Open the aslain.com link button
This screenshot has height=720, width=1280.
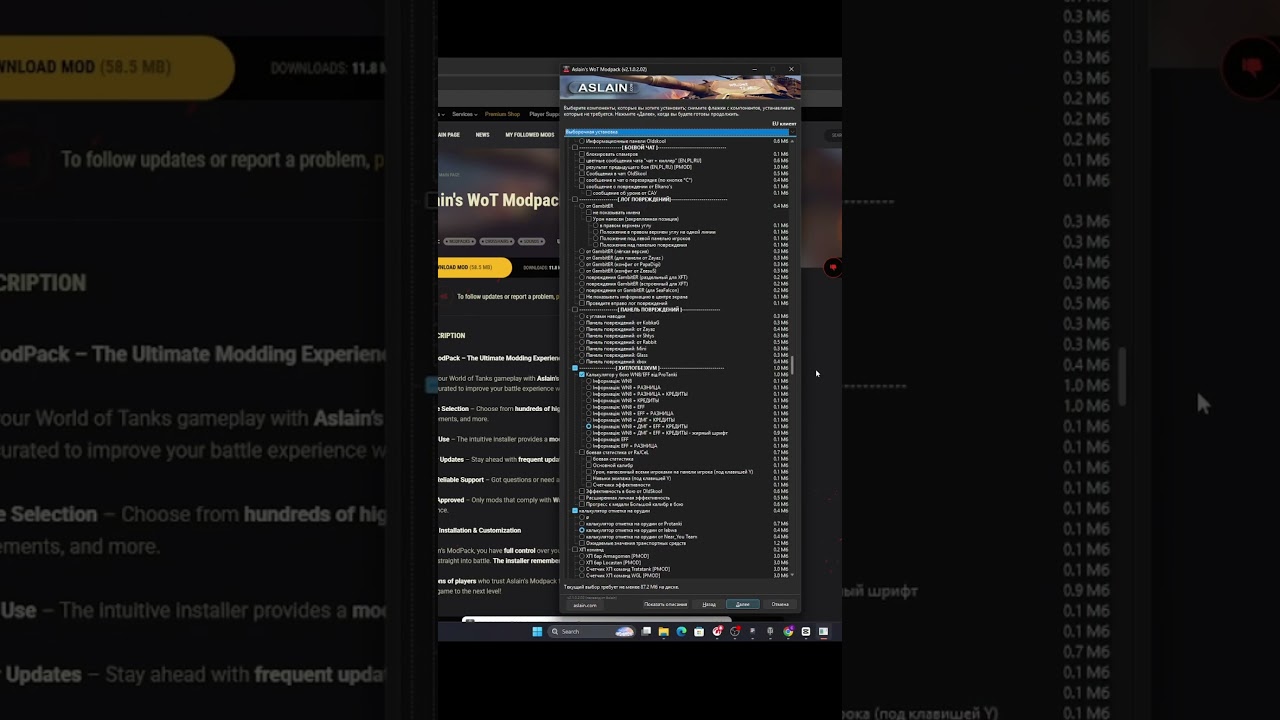(584, 605)
